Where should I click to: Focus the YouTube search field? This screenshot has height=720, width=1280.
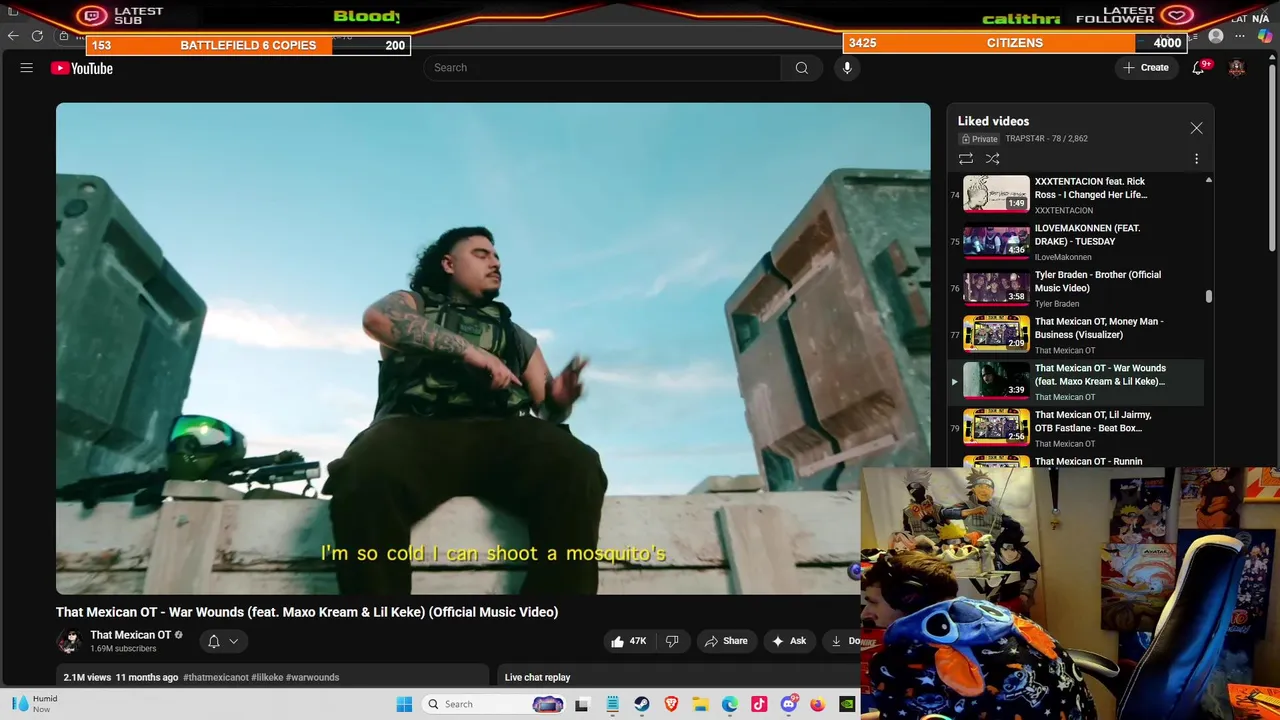[x=602, y=68]
